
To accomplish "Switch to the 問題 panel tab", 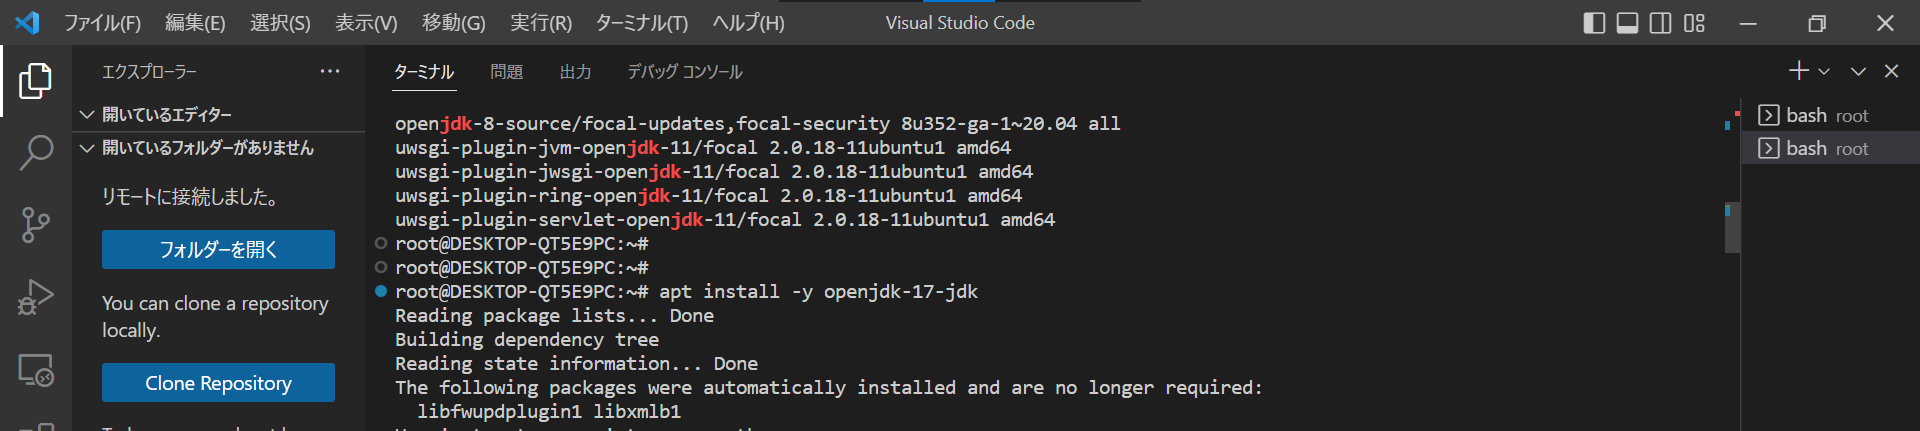I will (507, 72).
